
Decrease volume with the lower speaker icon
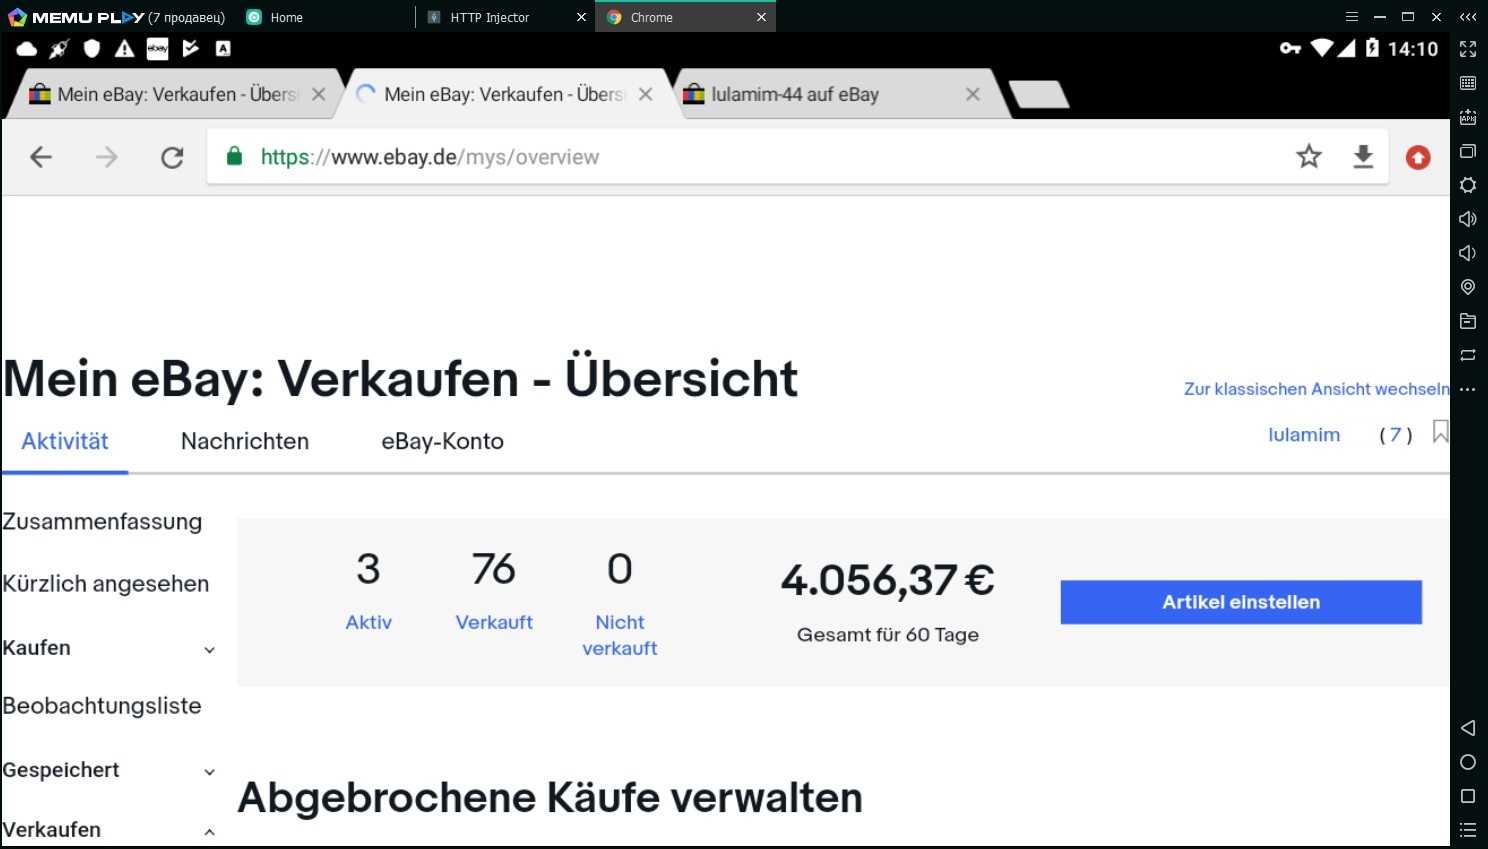click(1468, 253)
